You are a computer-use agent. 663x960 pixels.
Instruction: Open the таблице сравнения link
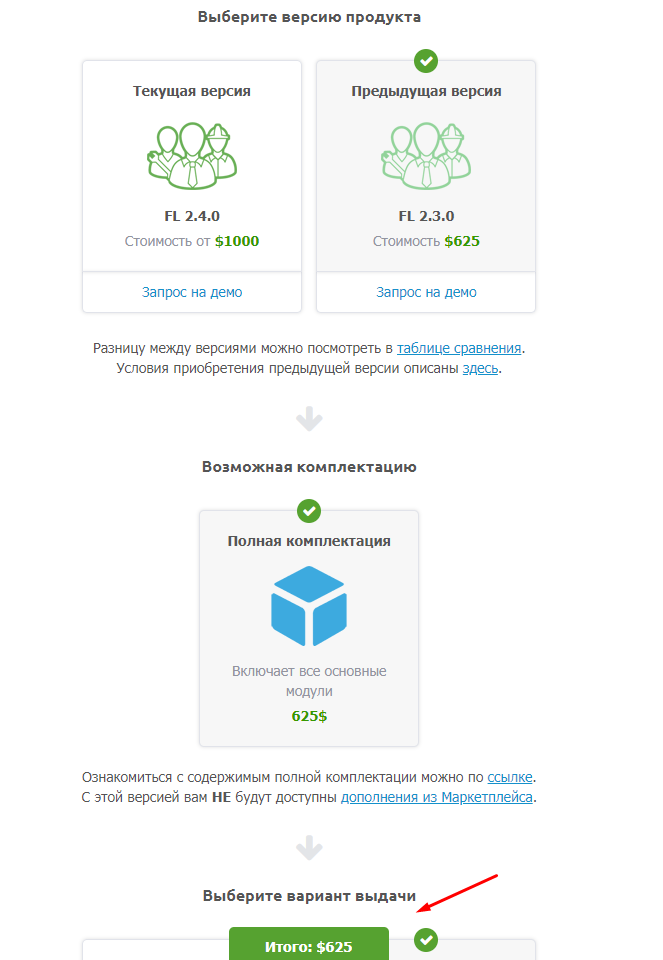tap(459, 349)
